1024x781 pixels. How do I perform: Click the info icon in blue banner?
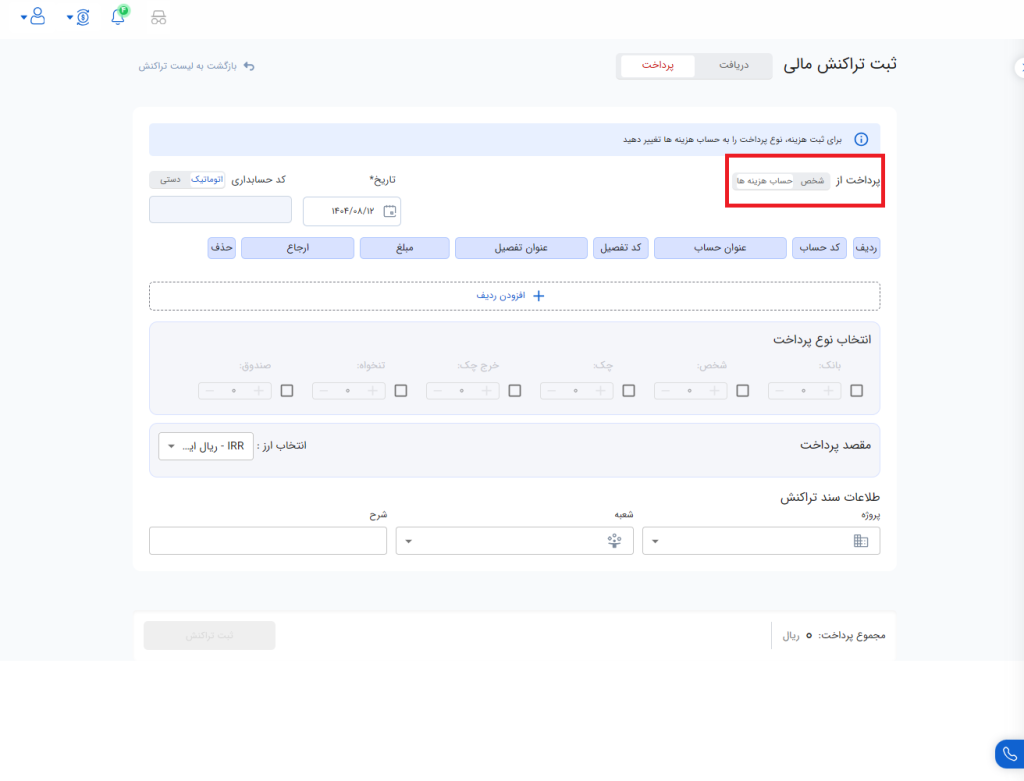pos(860,140)
